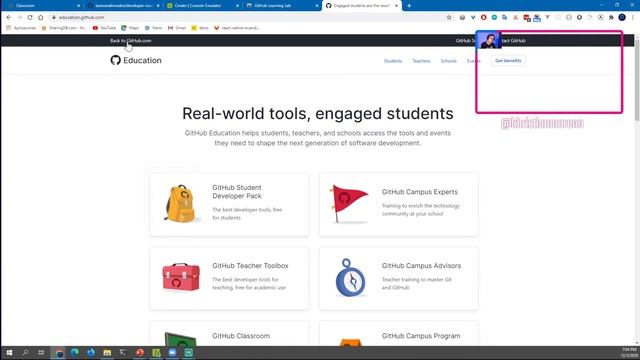
Task: Switch to Chrome in the taskbar
Action: [58, 352]
